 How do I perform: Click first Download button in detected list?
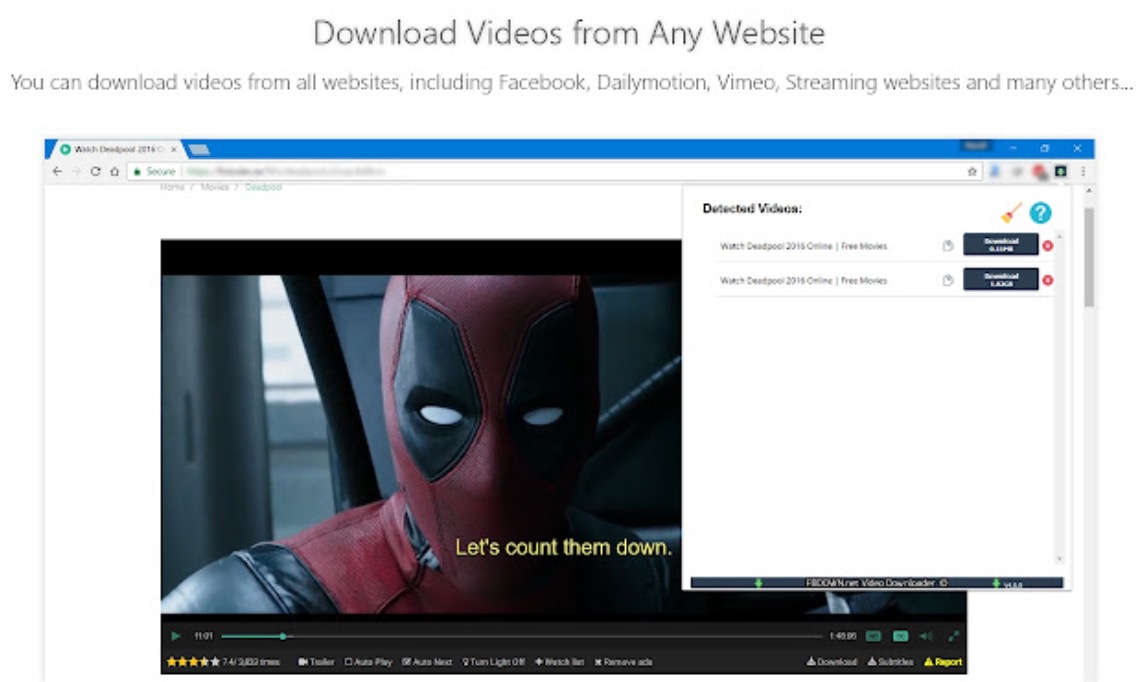(x=1000, y=244)
